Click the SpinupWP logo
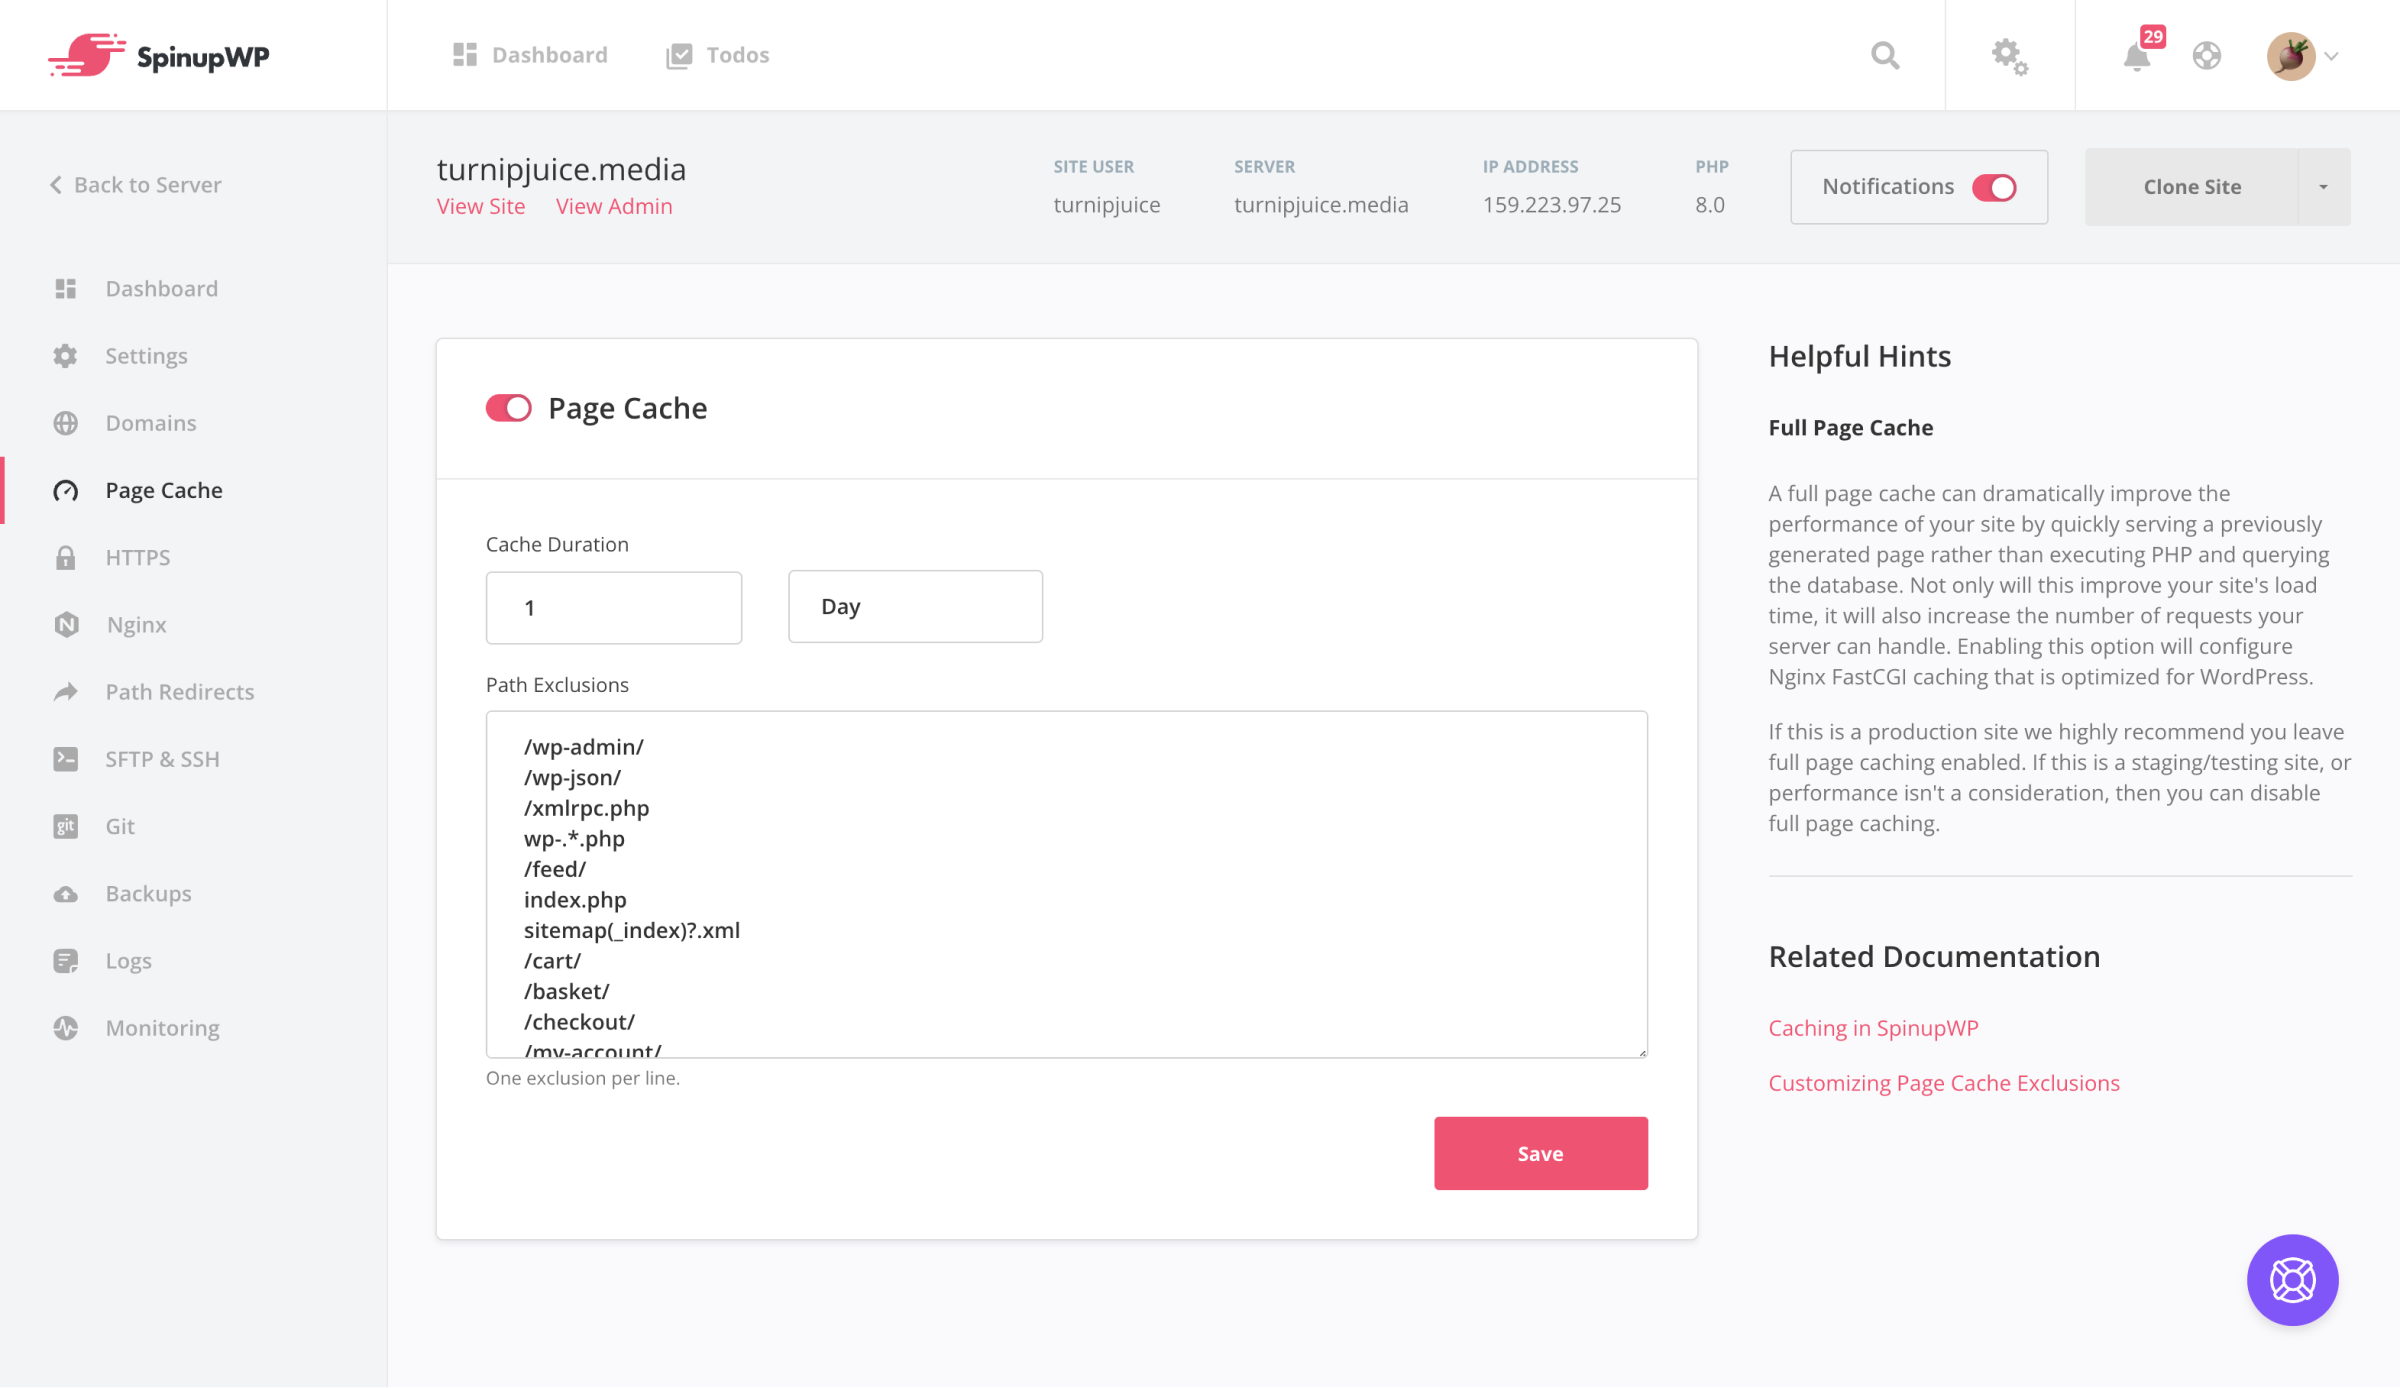Screen dimensions: 2400x1388 click(159, 56)
